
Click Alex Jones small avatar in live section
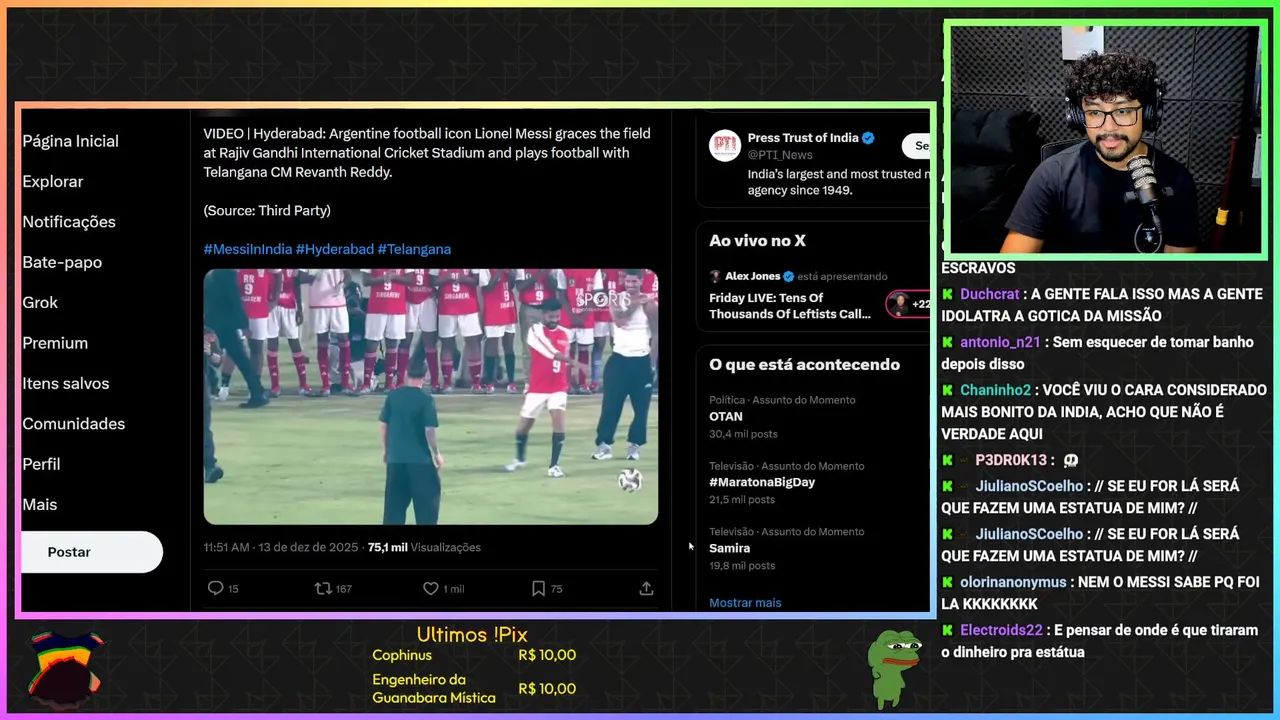[x=715, y=276]
